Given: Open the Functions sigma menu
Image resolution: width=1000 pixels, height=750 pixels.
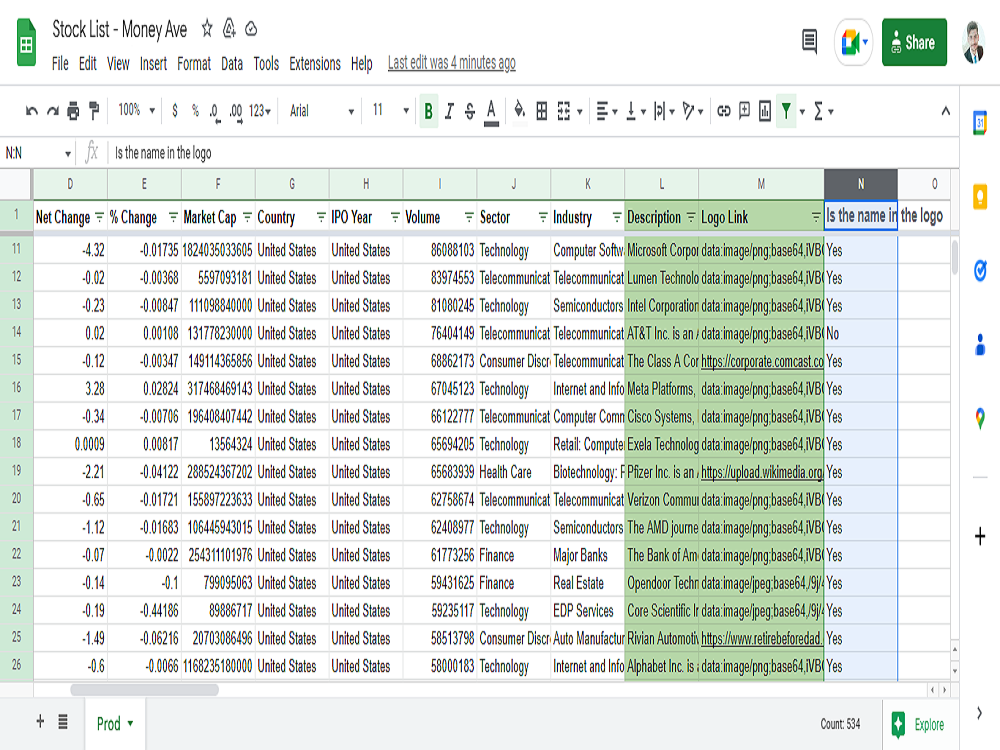Looking at the screenshot, I should 823,112.
